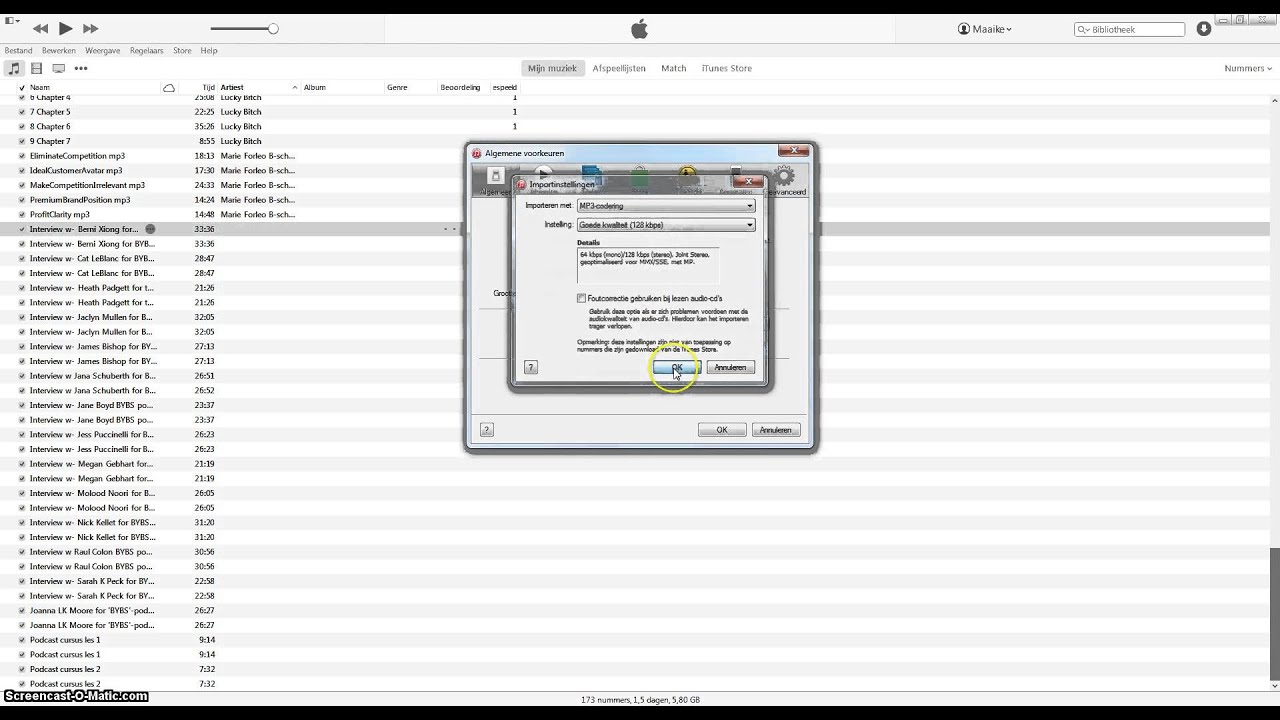This screenshot has width=1280, height=720.
Task: Toggle the check-all column header checkmark
Action: click(x=22, y=88)
